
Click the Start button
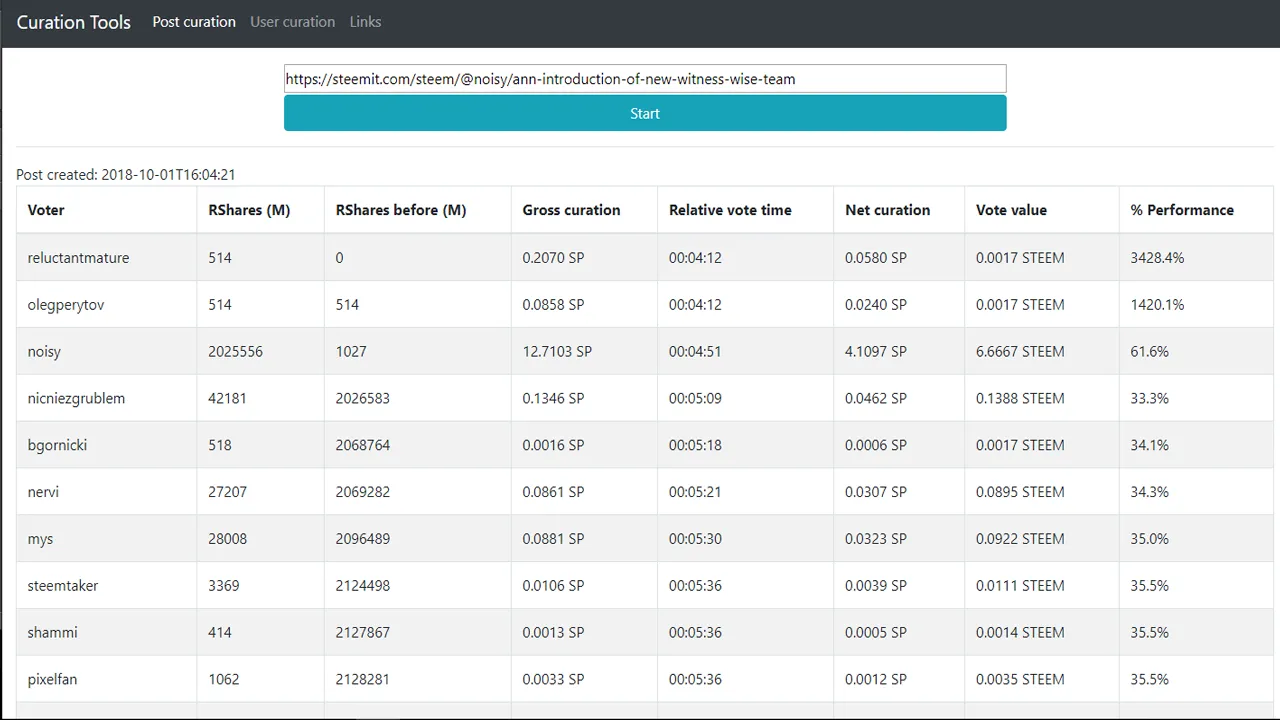click(x=645, y=113)
